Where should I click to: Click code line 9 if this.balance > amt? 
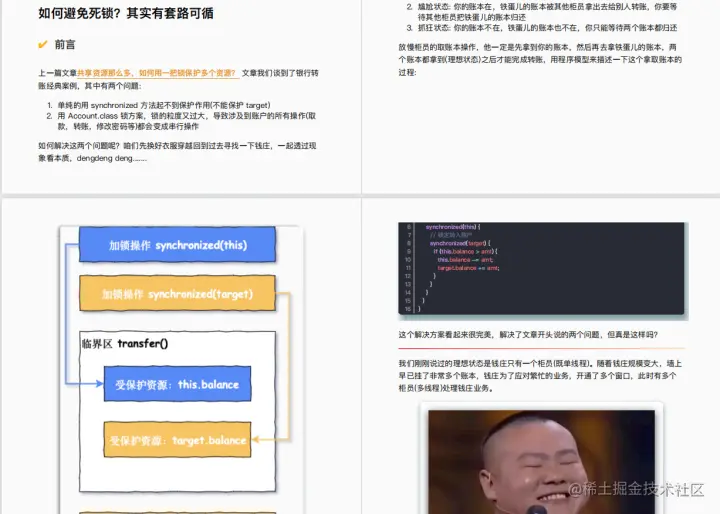465,251
